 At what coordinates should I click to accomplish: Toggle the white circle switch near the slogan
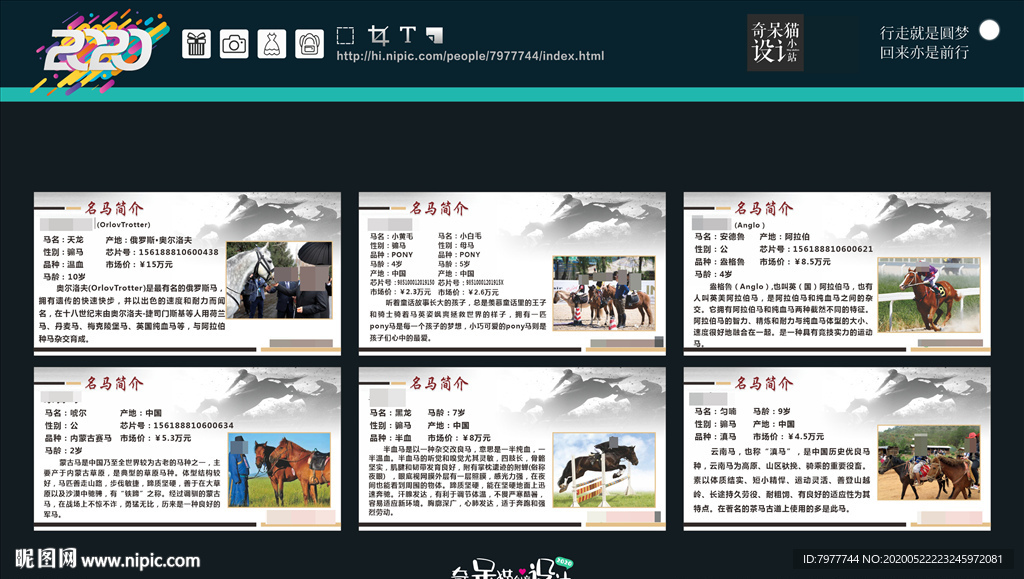tap(988, 30)
